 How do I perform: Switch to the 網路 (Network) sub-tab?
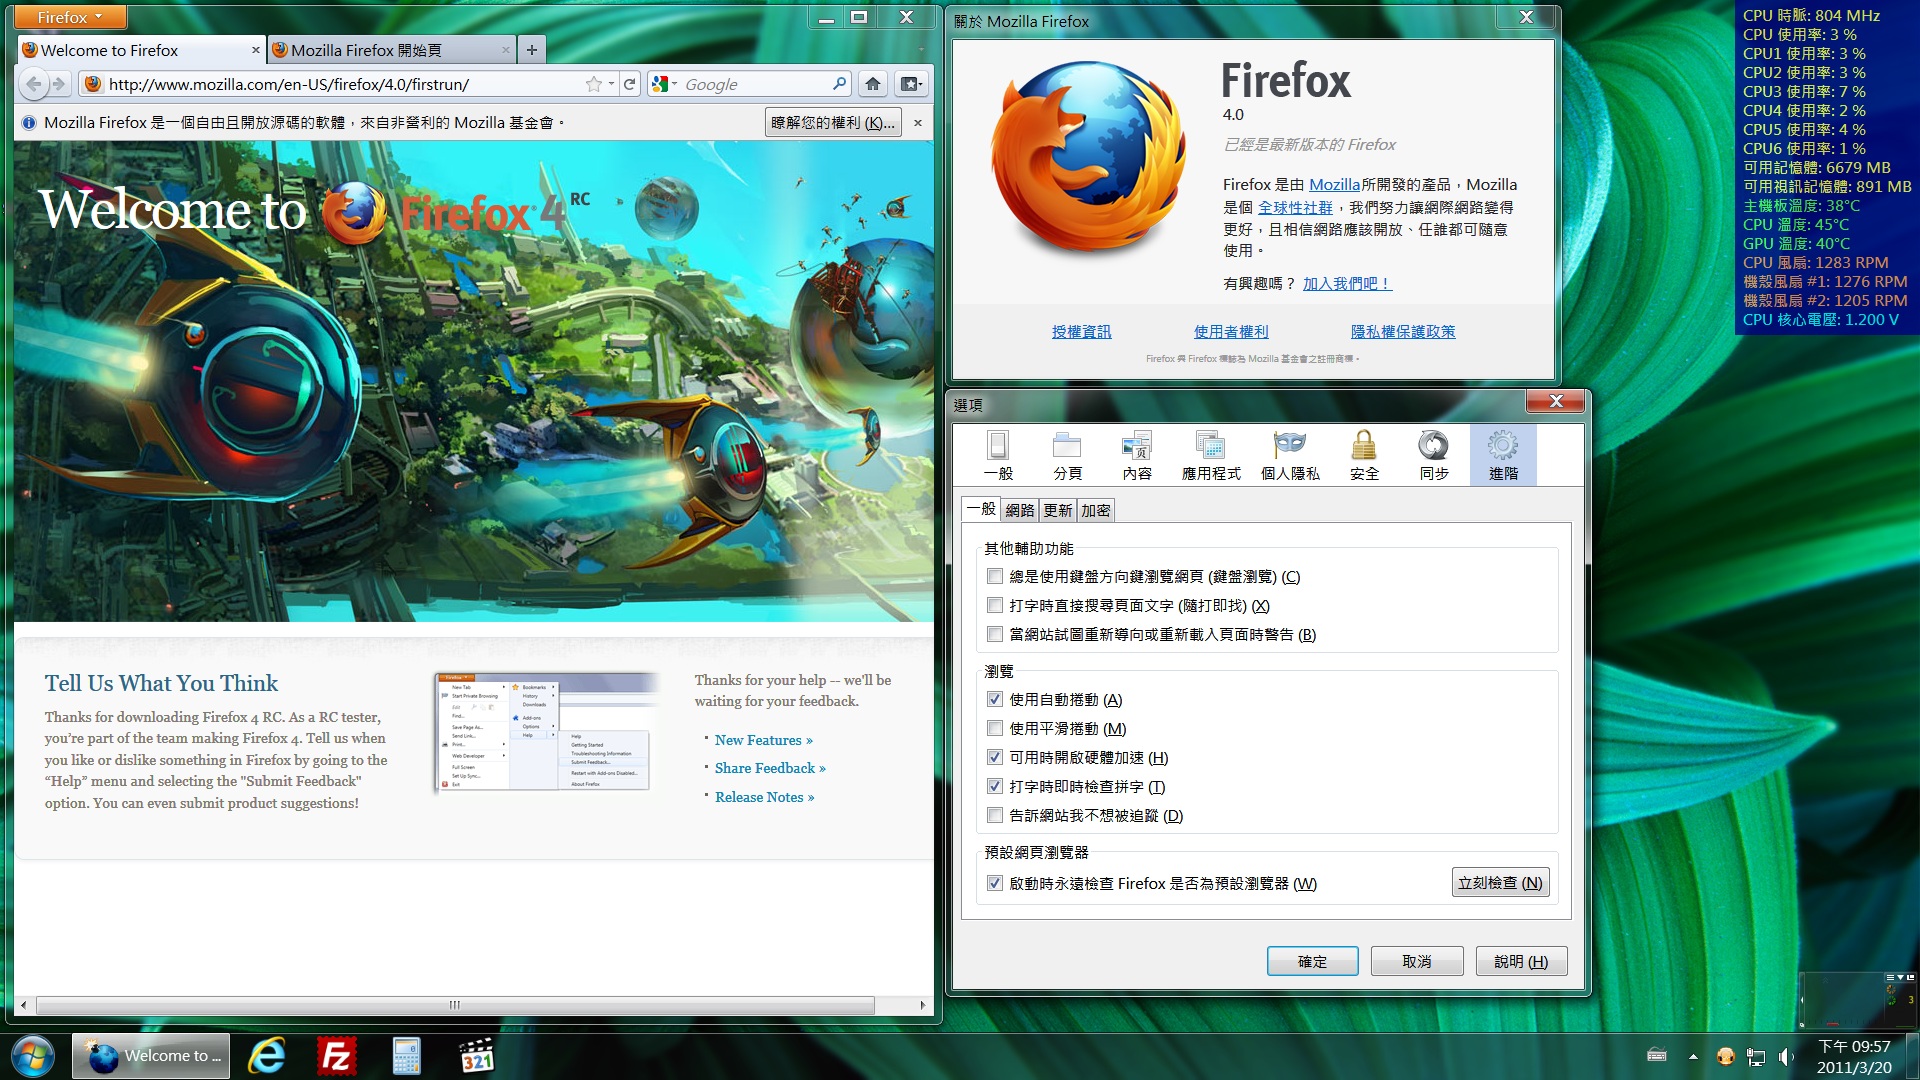pos(1020,510)
